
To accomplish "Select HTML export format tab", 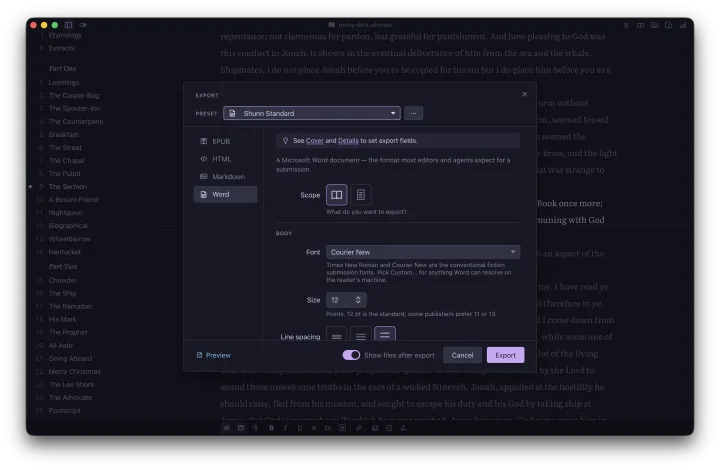I will [x=225, y=159].
